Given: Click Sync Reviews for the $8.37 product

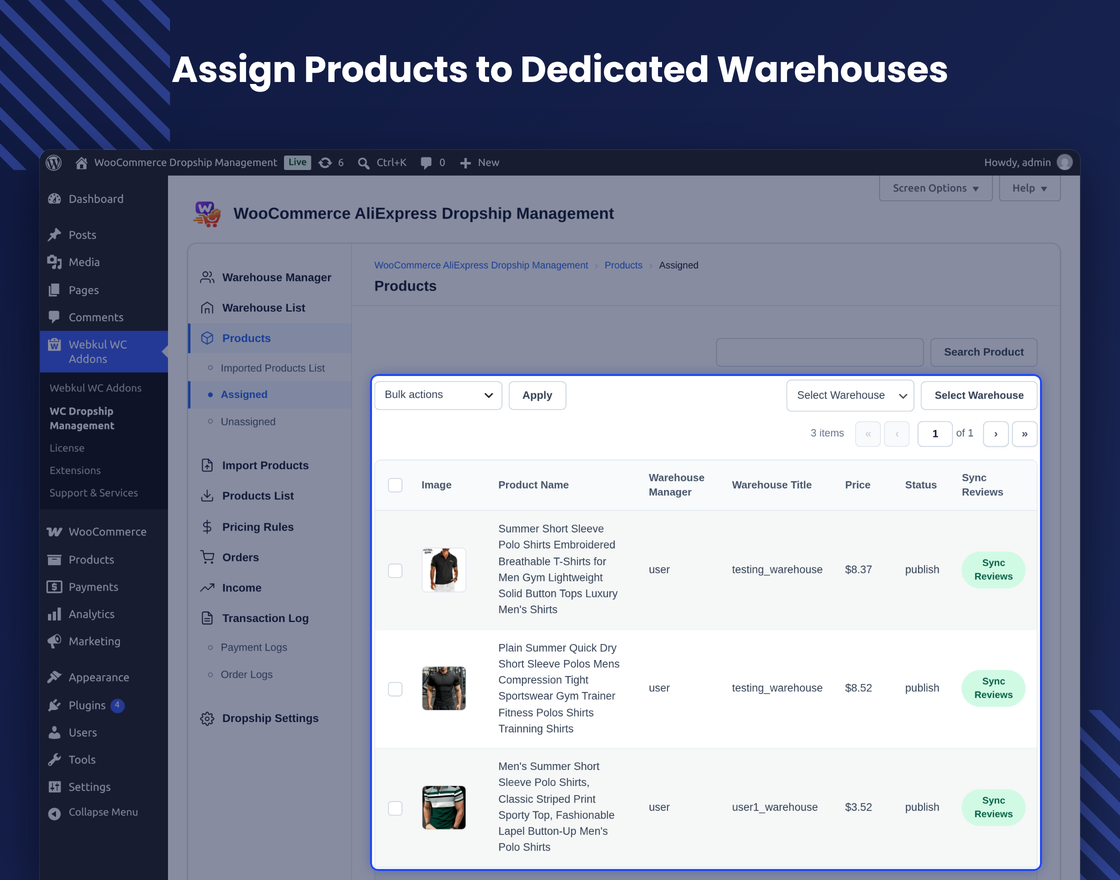Looking at the screenshot, I should 993,570.
